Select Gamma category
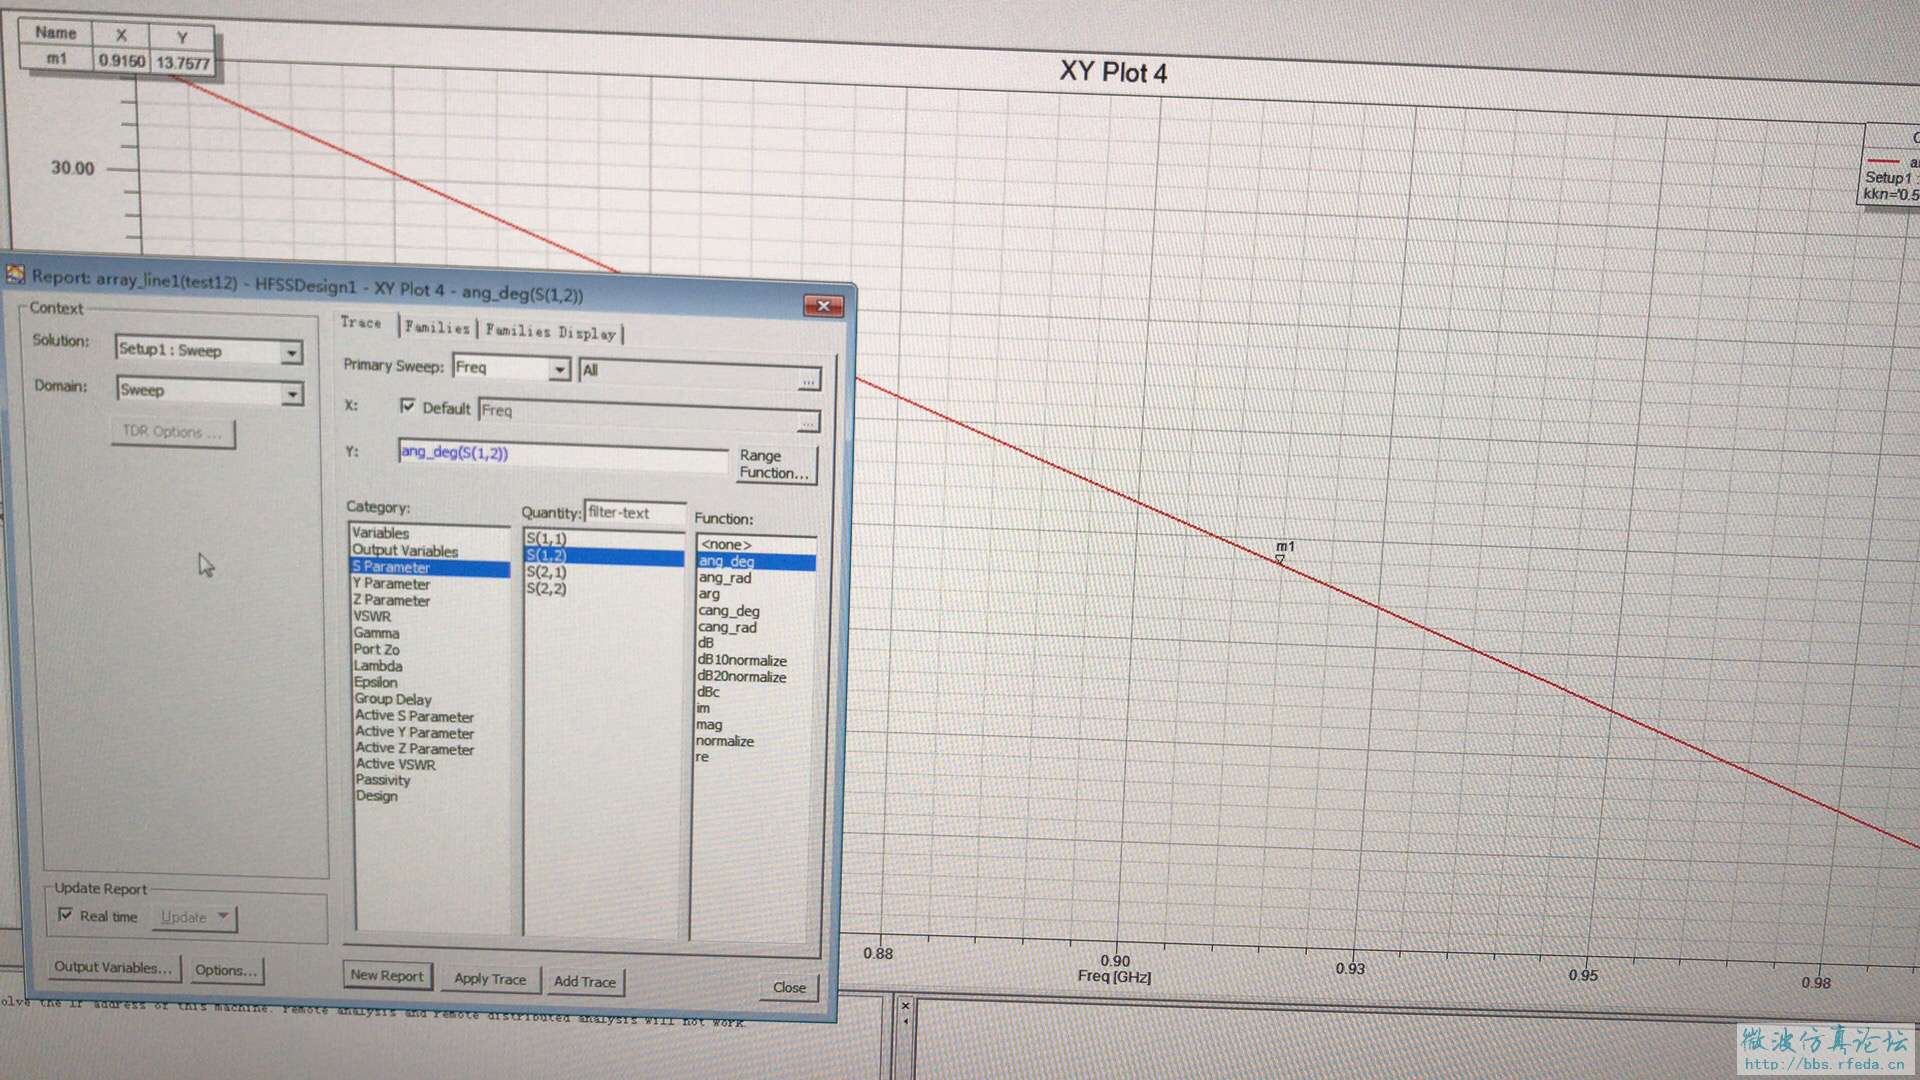1920x1080 pixels. coord(376,633)
